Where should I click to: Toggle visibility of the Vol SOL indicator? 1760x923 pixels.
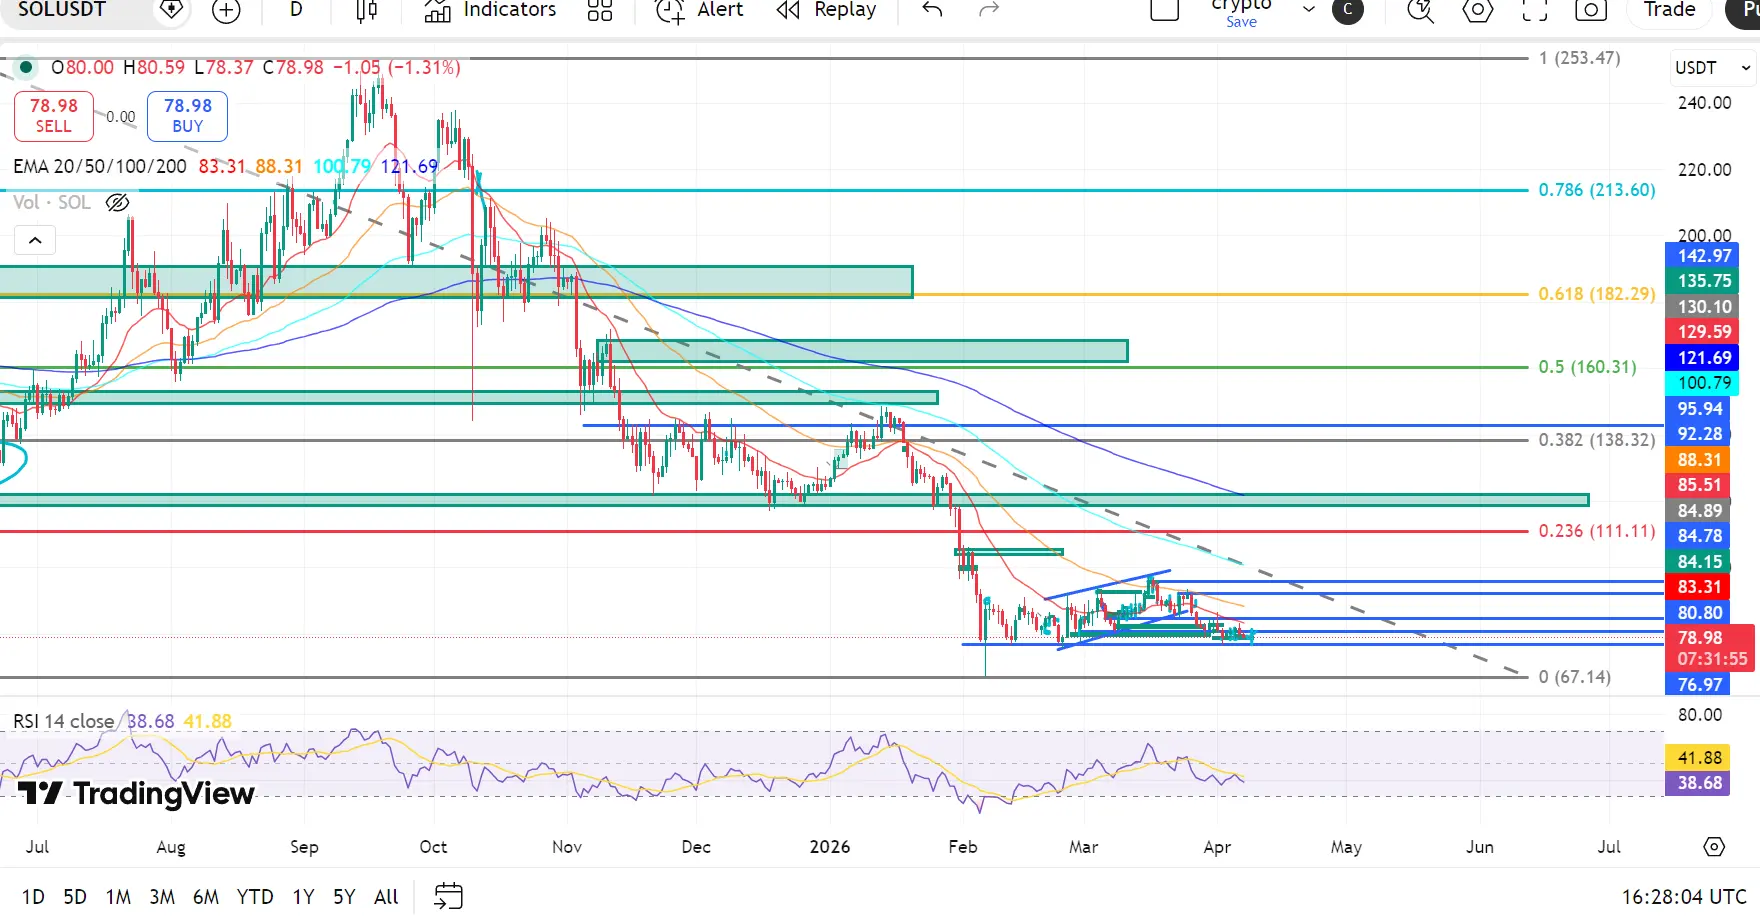click(x=117, y=203)
